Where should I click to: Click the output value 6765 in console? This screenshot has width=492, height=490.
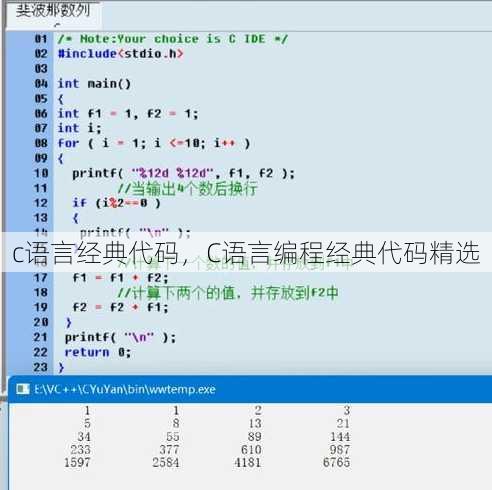tap(337, 462)
